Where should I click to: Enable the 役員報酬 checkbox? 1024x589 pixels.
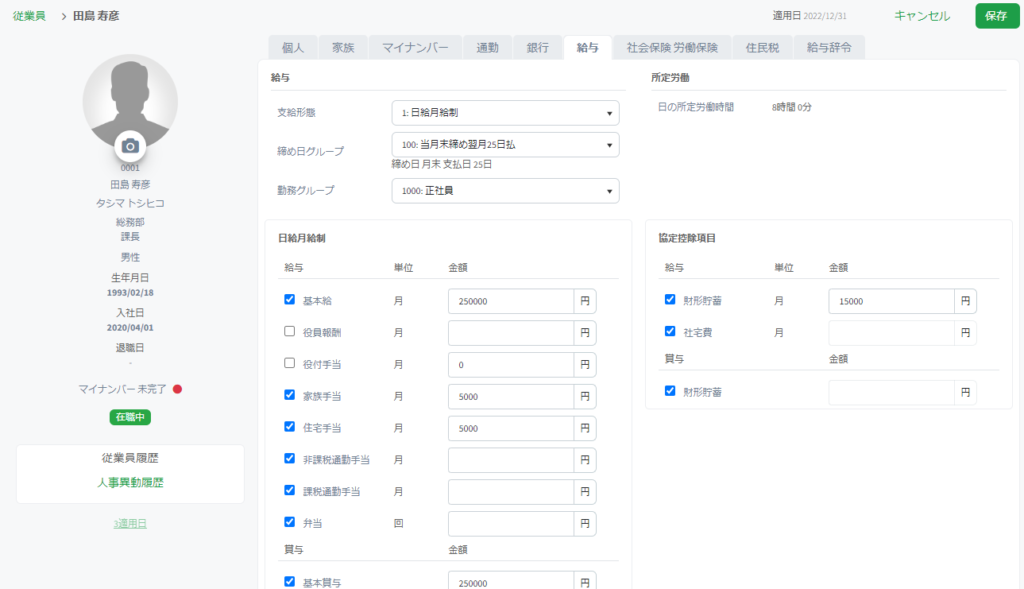[x=290, y=332]
